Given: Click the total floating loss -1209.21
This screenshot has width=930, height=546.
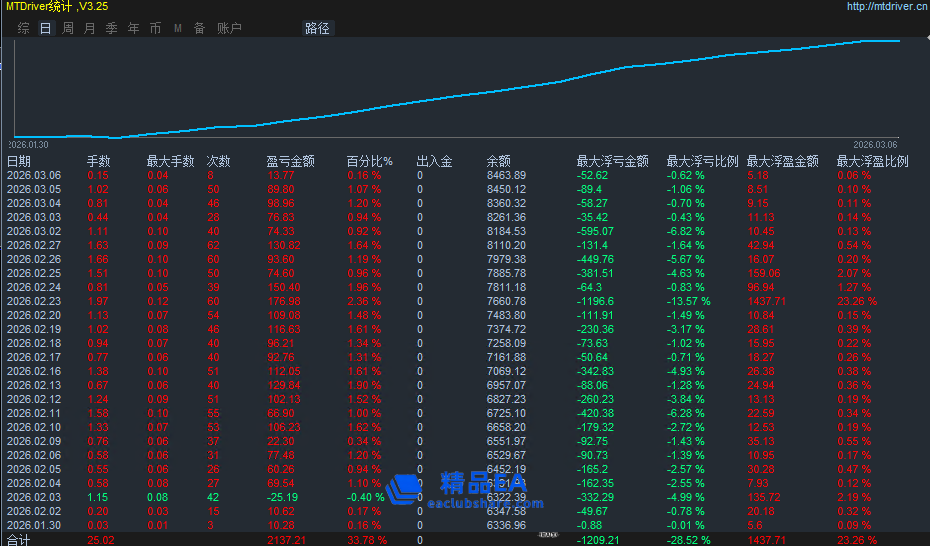Looking at the screenshot, I should [x=598, y=540].
